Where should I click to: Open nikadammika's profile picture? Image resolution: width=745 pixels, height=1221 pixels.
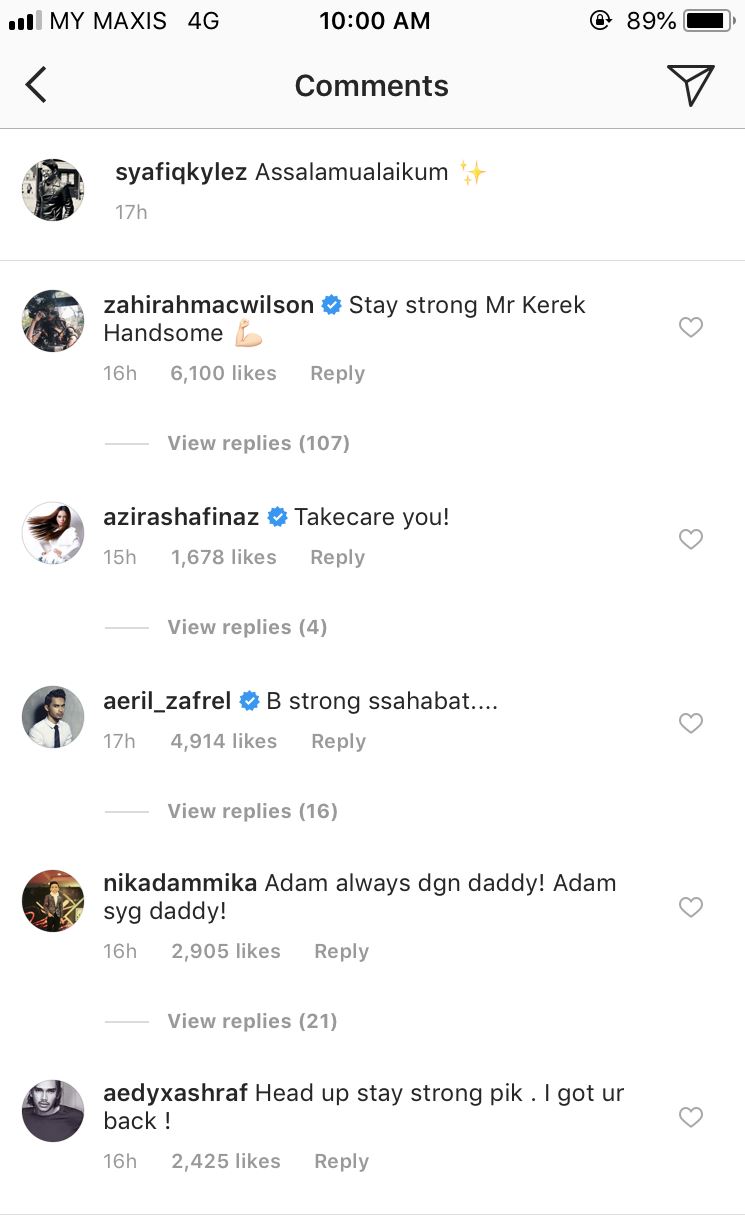(x=53, y=901)
